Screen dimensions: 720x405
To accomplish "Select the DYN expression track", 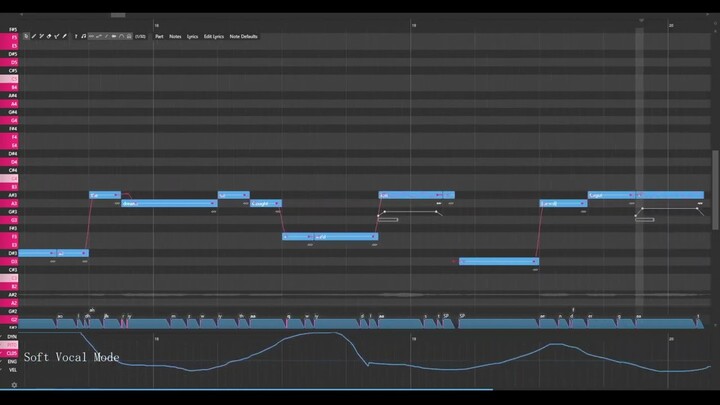I will click(11, 337).
